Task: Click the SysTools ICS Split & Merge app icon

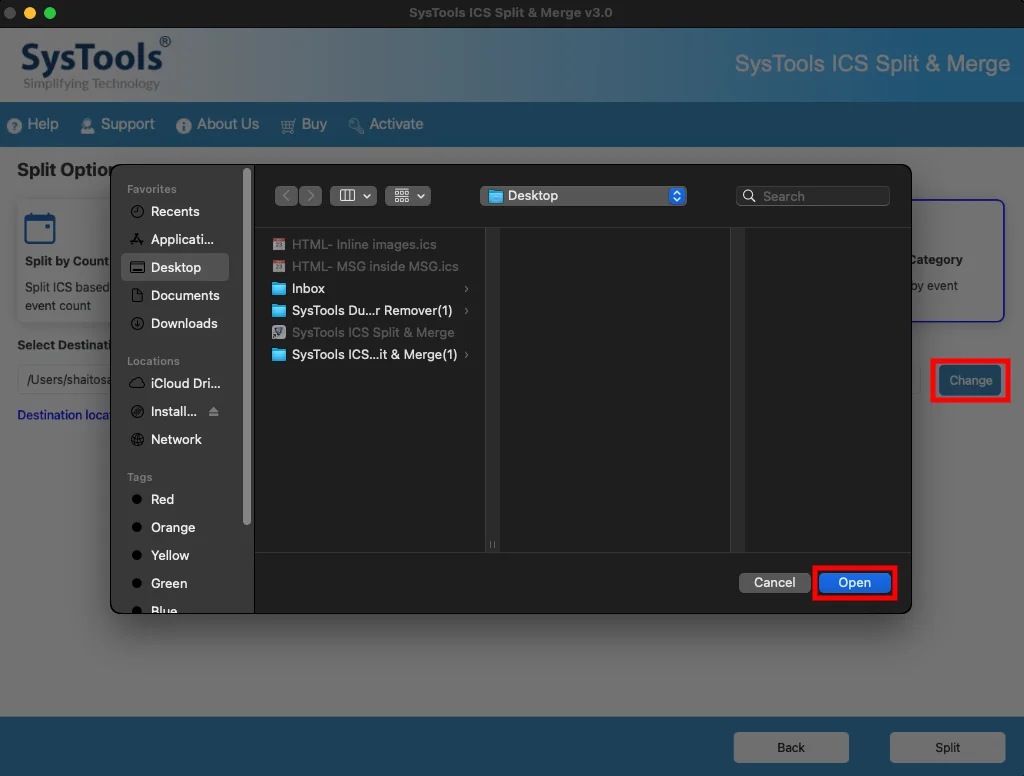Action: point(279,332)
